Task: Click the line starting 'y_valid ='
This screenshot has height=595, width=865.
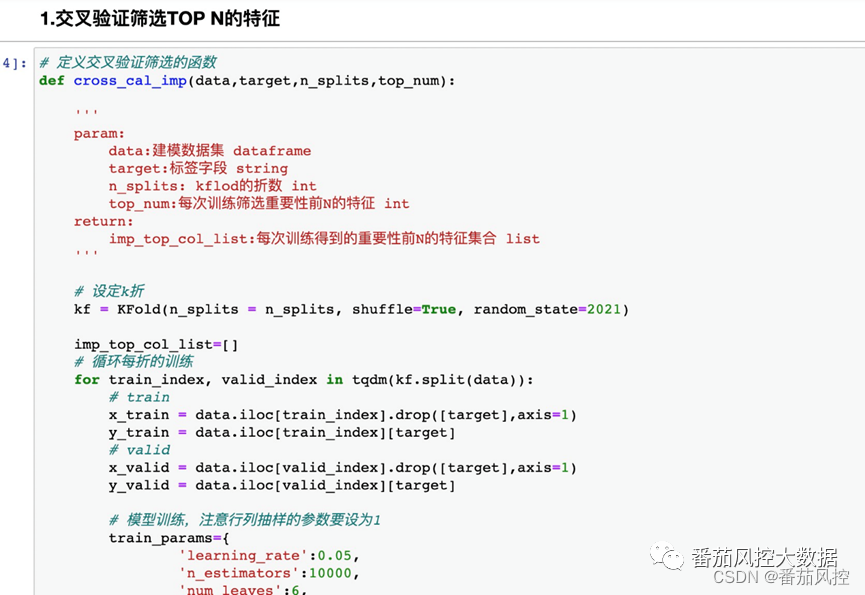Action: pos(282,485)
